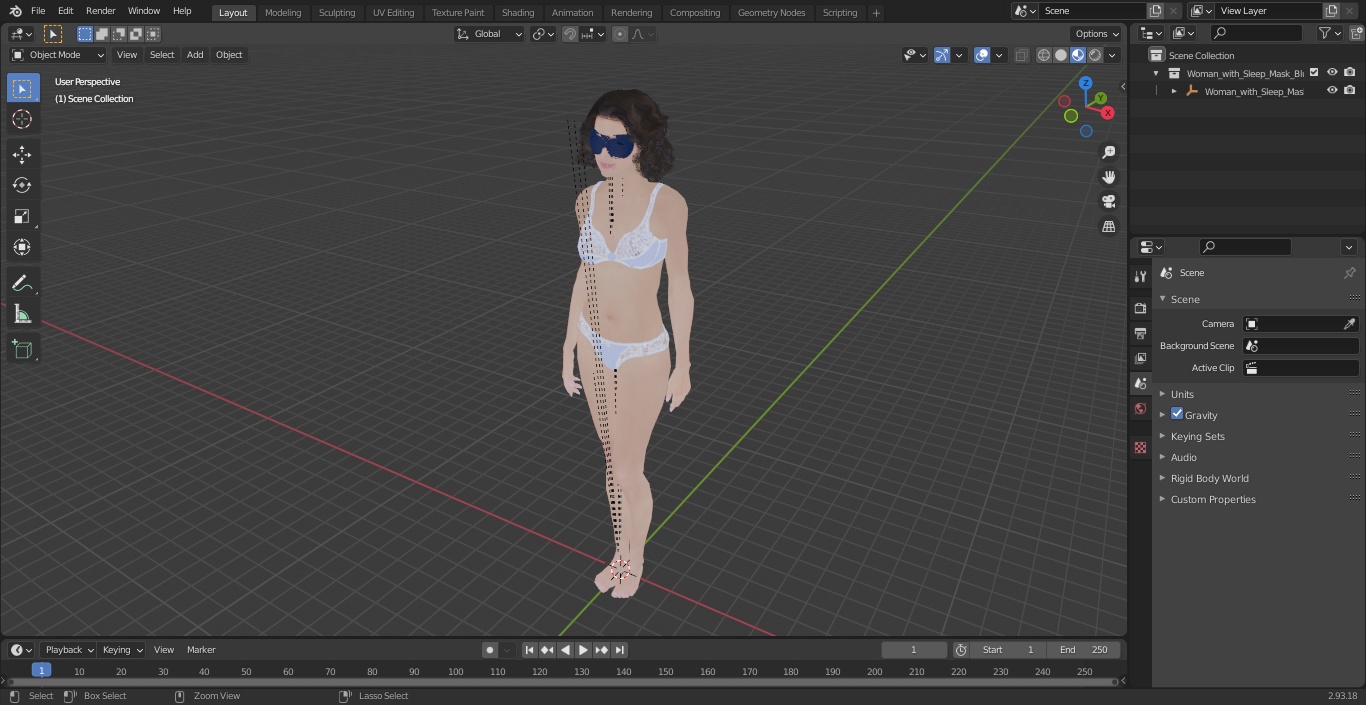Switch to the Sculpting workspace tab
Screen dimensions: 1366x705
tap(337, 13)
